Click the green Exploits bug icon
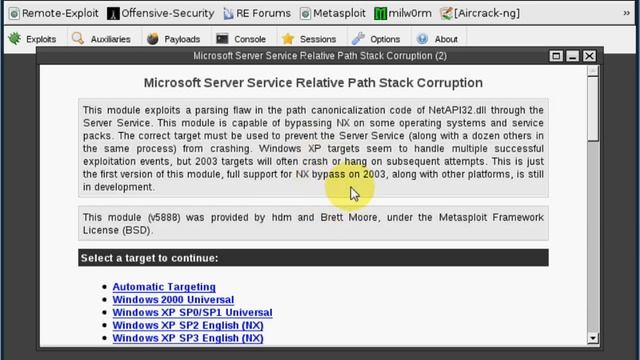The width and height of the screenshot is (640, 360). click(x=15, y=39)
